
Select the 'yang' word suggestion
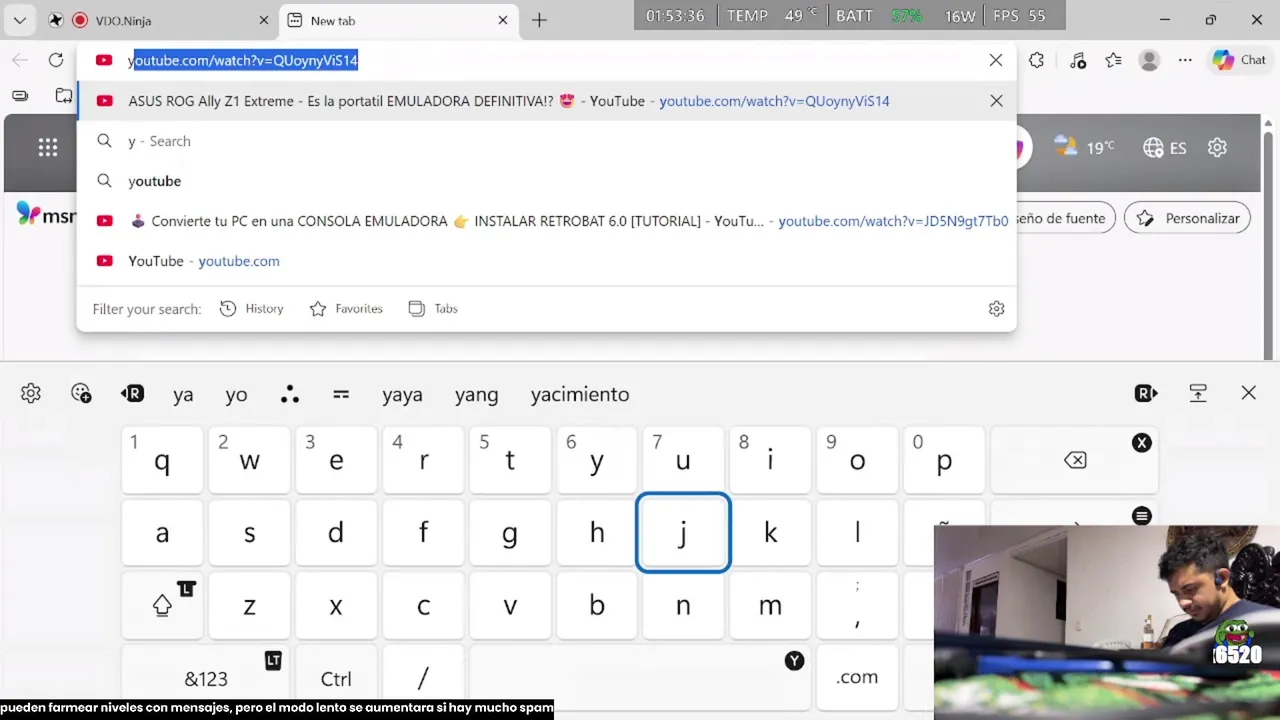click(476, 394)
